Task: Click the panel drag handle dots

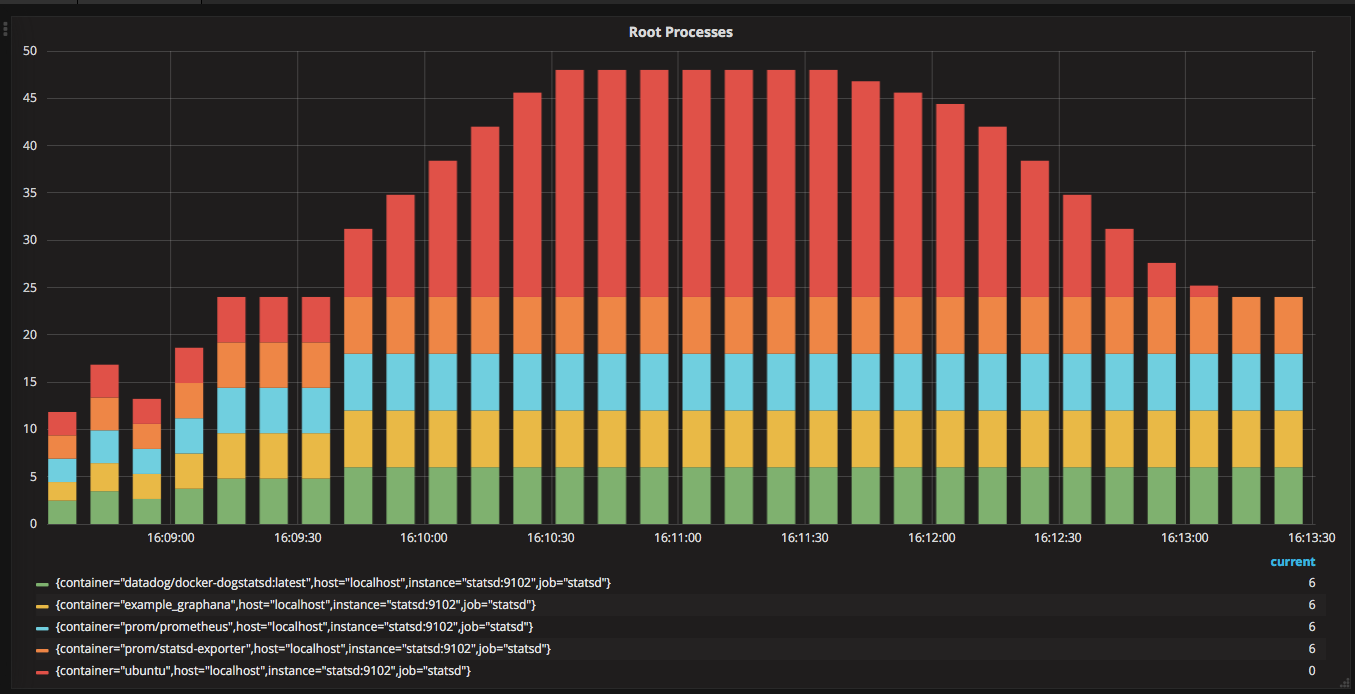Action: pos(5,29)
